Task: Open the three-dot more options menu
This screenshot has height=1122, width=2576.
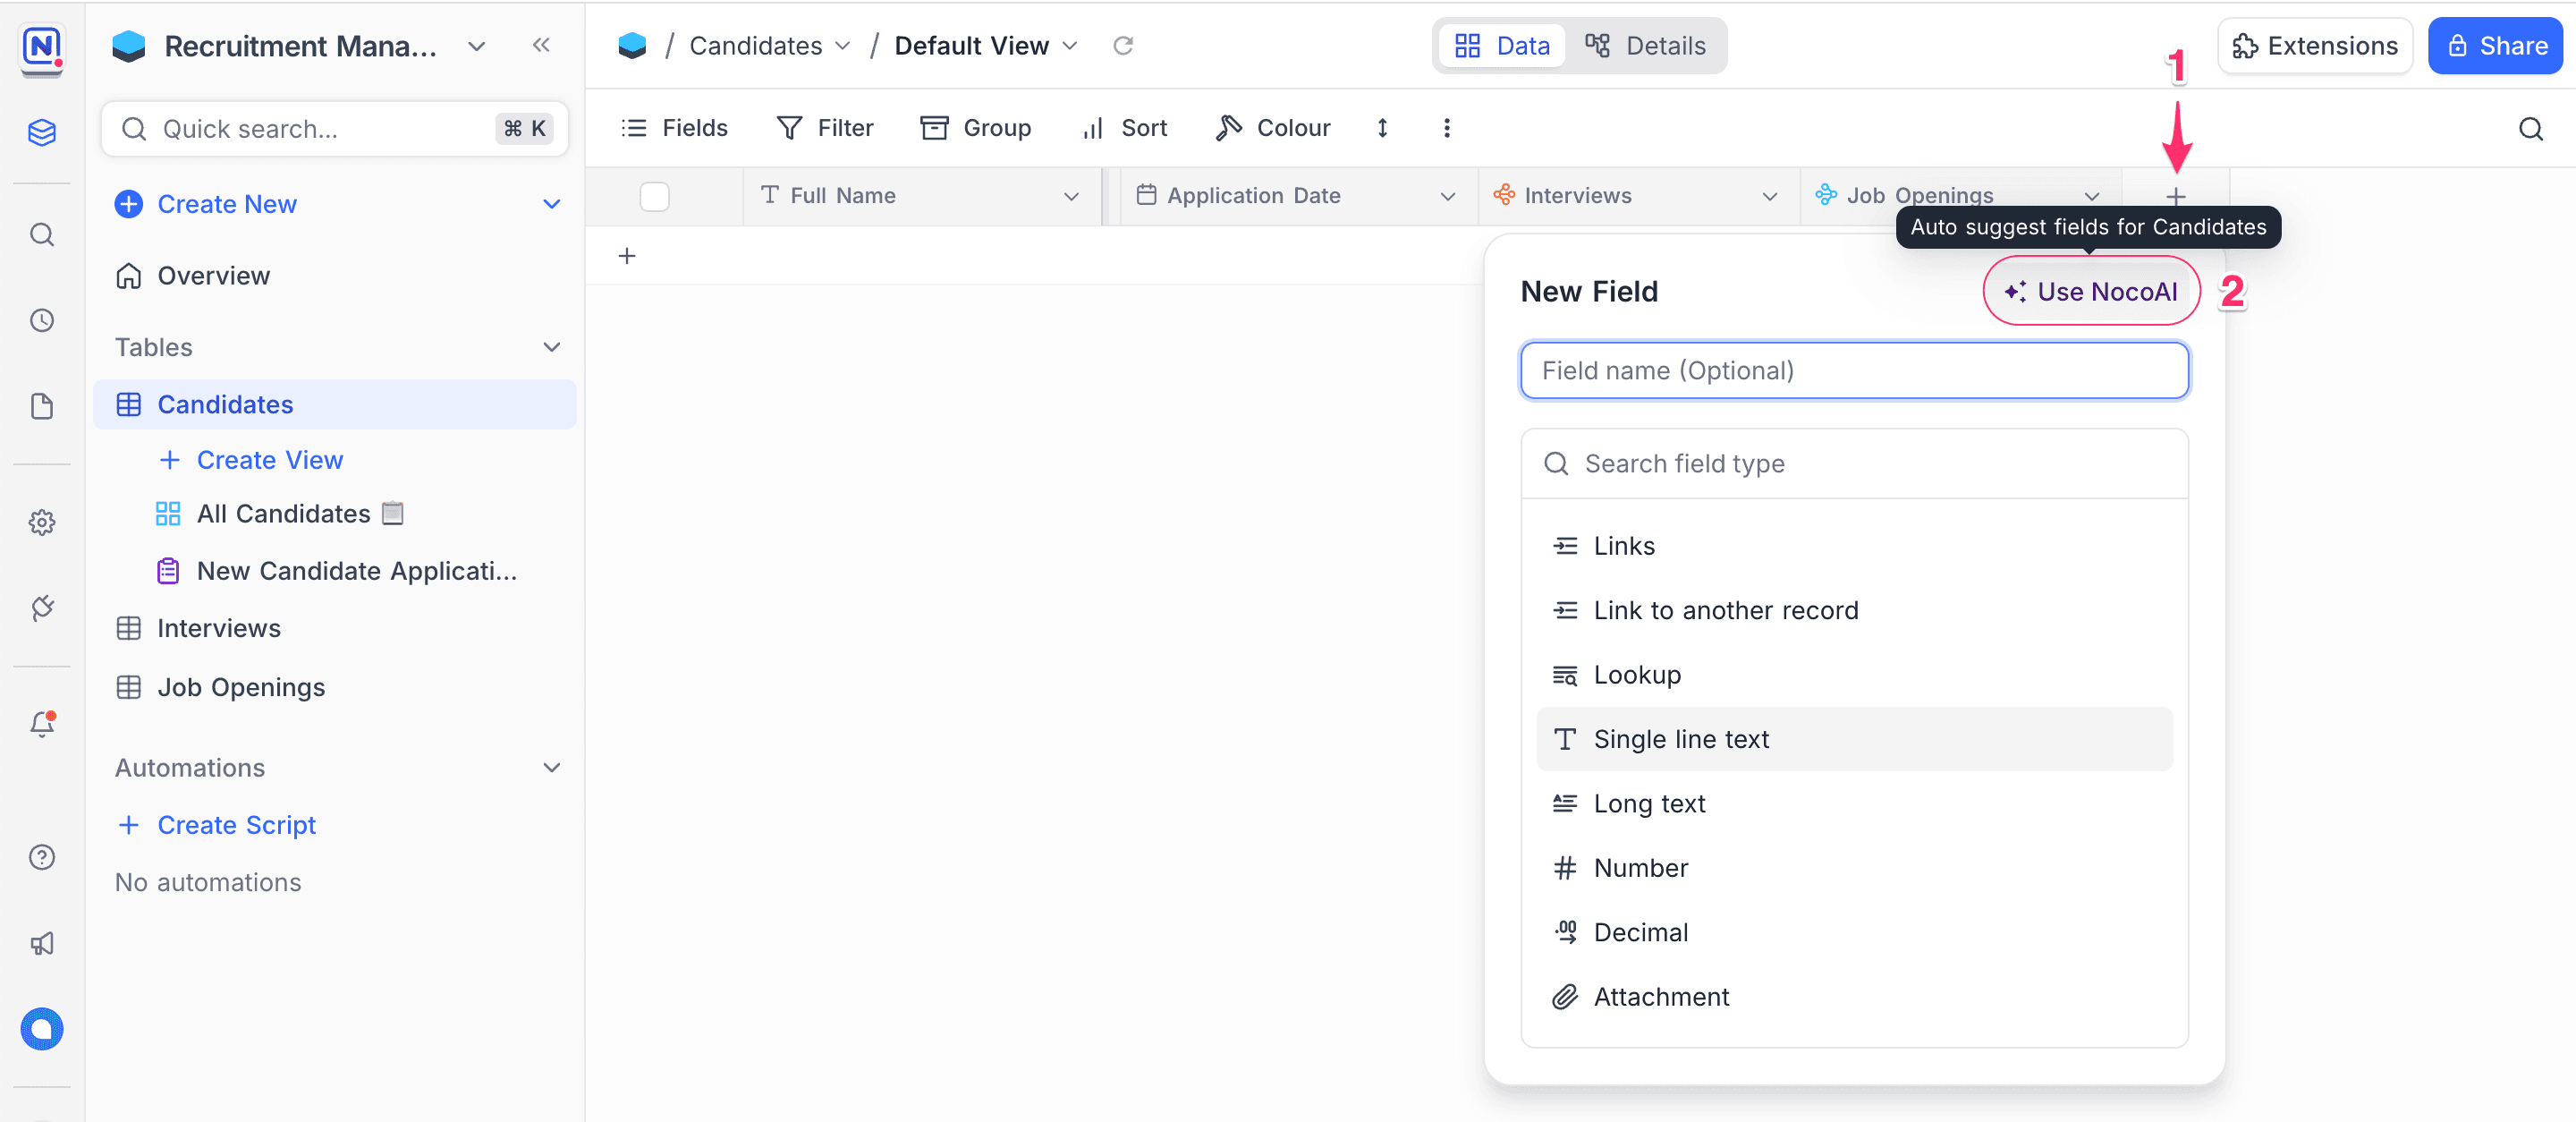Action: pos(1446,128)
